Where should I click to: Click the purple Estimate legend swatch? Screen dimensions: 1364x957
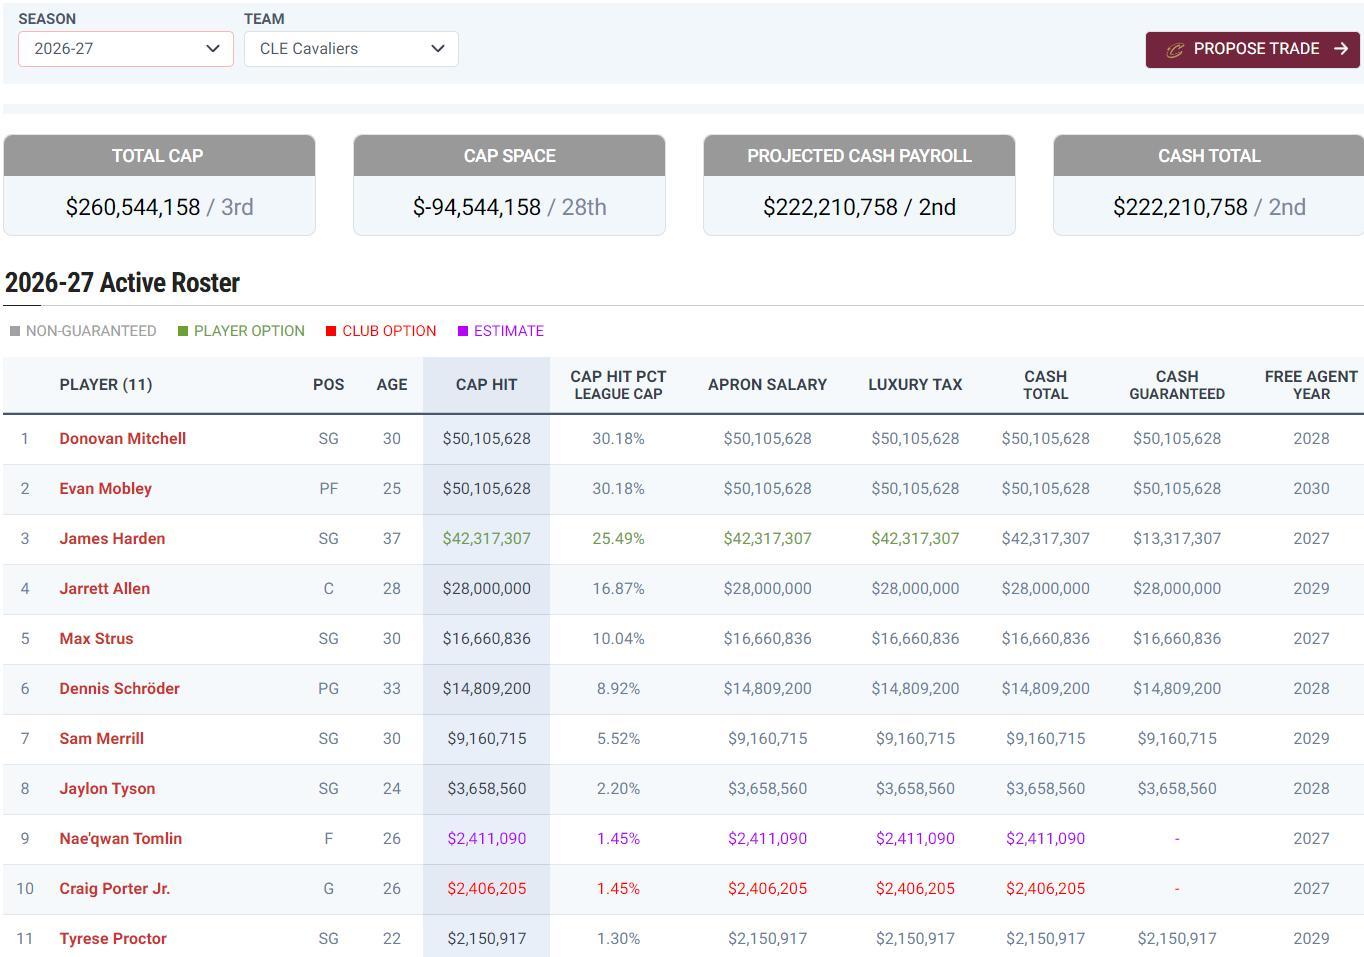pyautogui.click(x=463, y=331)
